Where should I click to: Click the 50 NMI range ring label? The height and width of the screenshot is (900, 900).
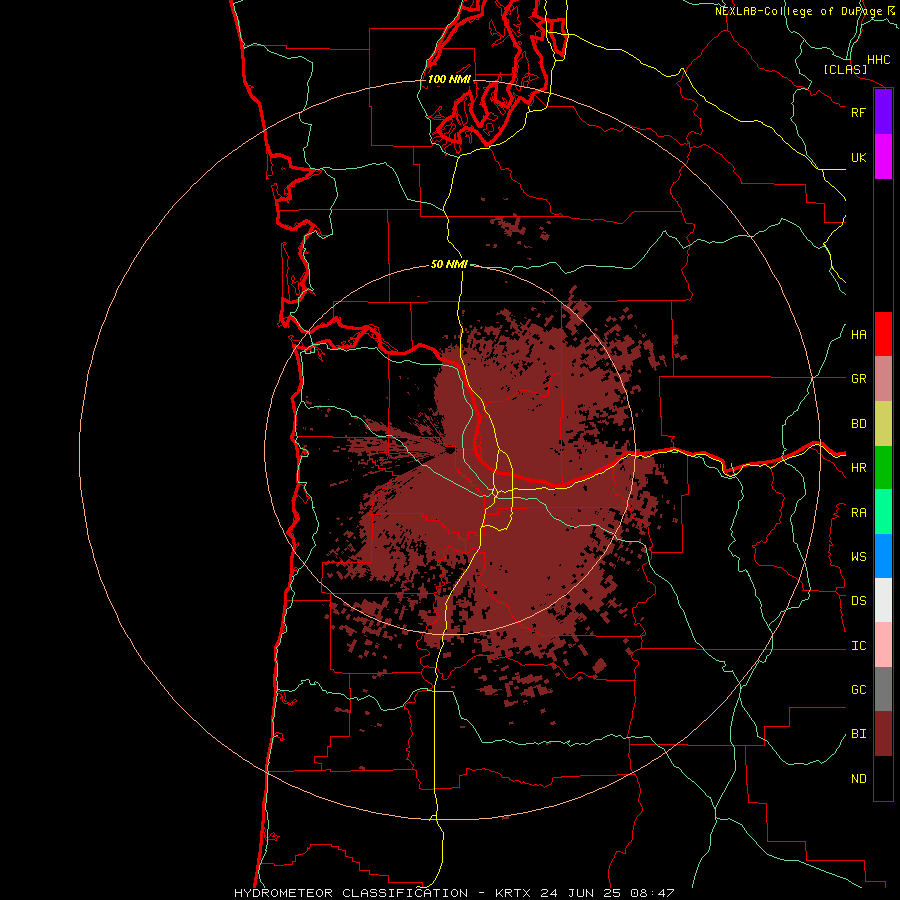tap(449, 264)
